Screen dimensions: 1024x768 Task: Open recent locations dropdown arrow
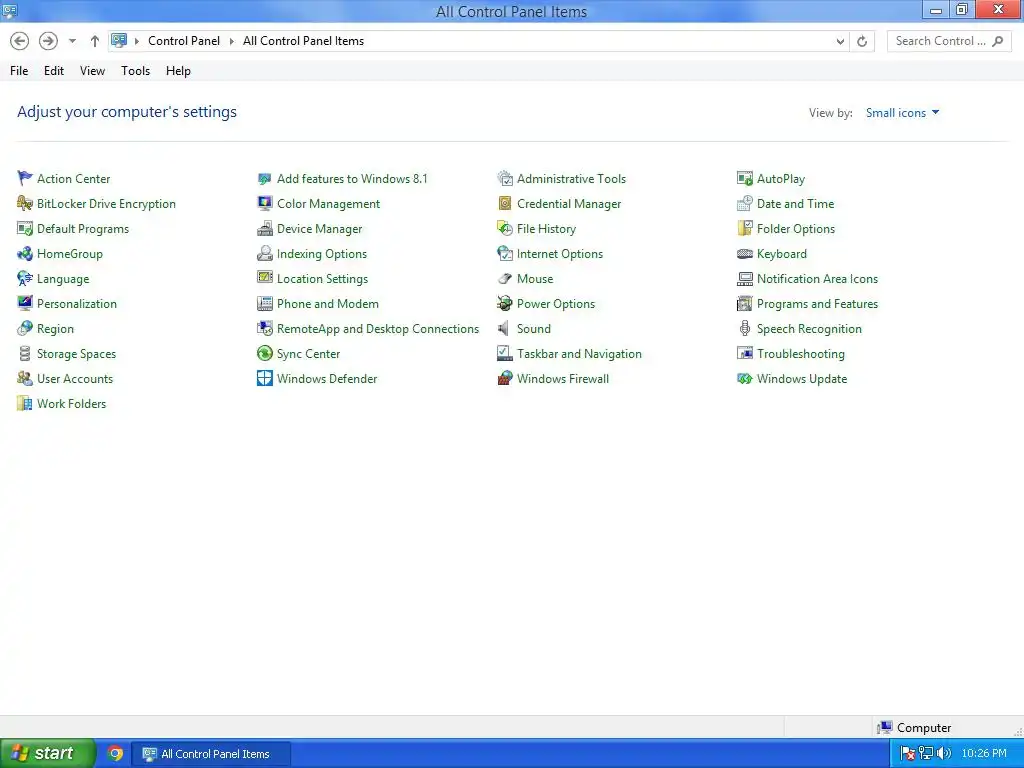[x=72, y=41]
